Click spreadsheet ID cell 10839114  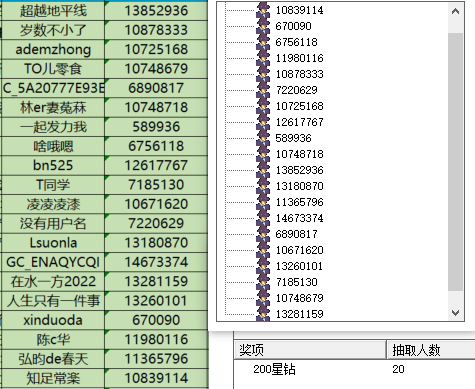pos(156,378)
